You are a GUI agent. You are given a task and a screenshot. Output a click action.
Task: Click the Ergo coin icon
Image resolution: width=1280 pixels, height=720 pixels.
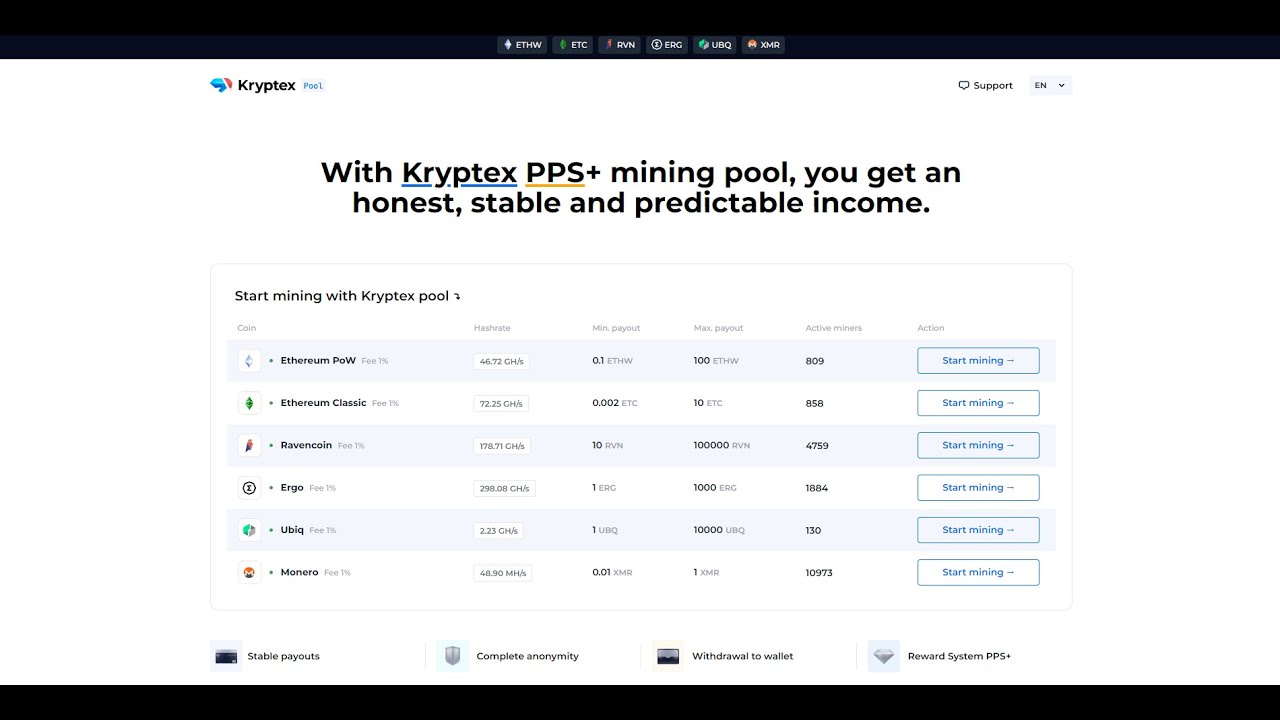pyautogui.click(x=249, y=488)
